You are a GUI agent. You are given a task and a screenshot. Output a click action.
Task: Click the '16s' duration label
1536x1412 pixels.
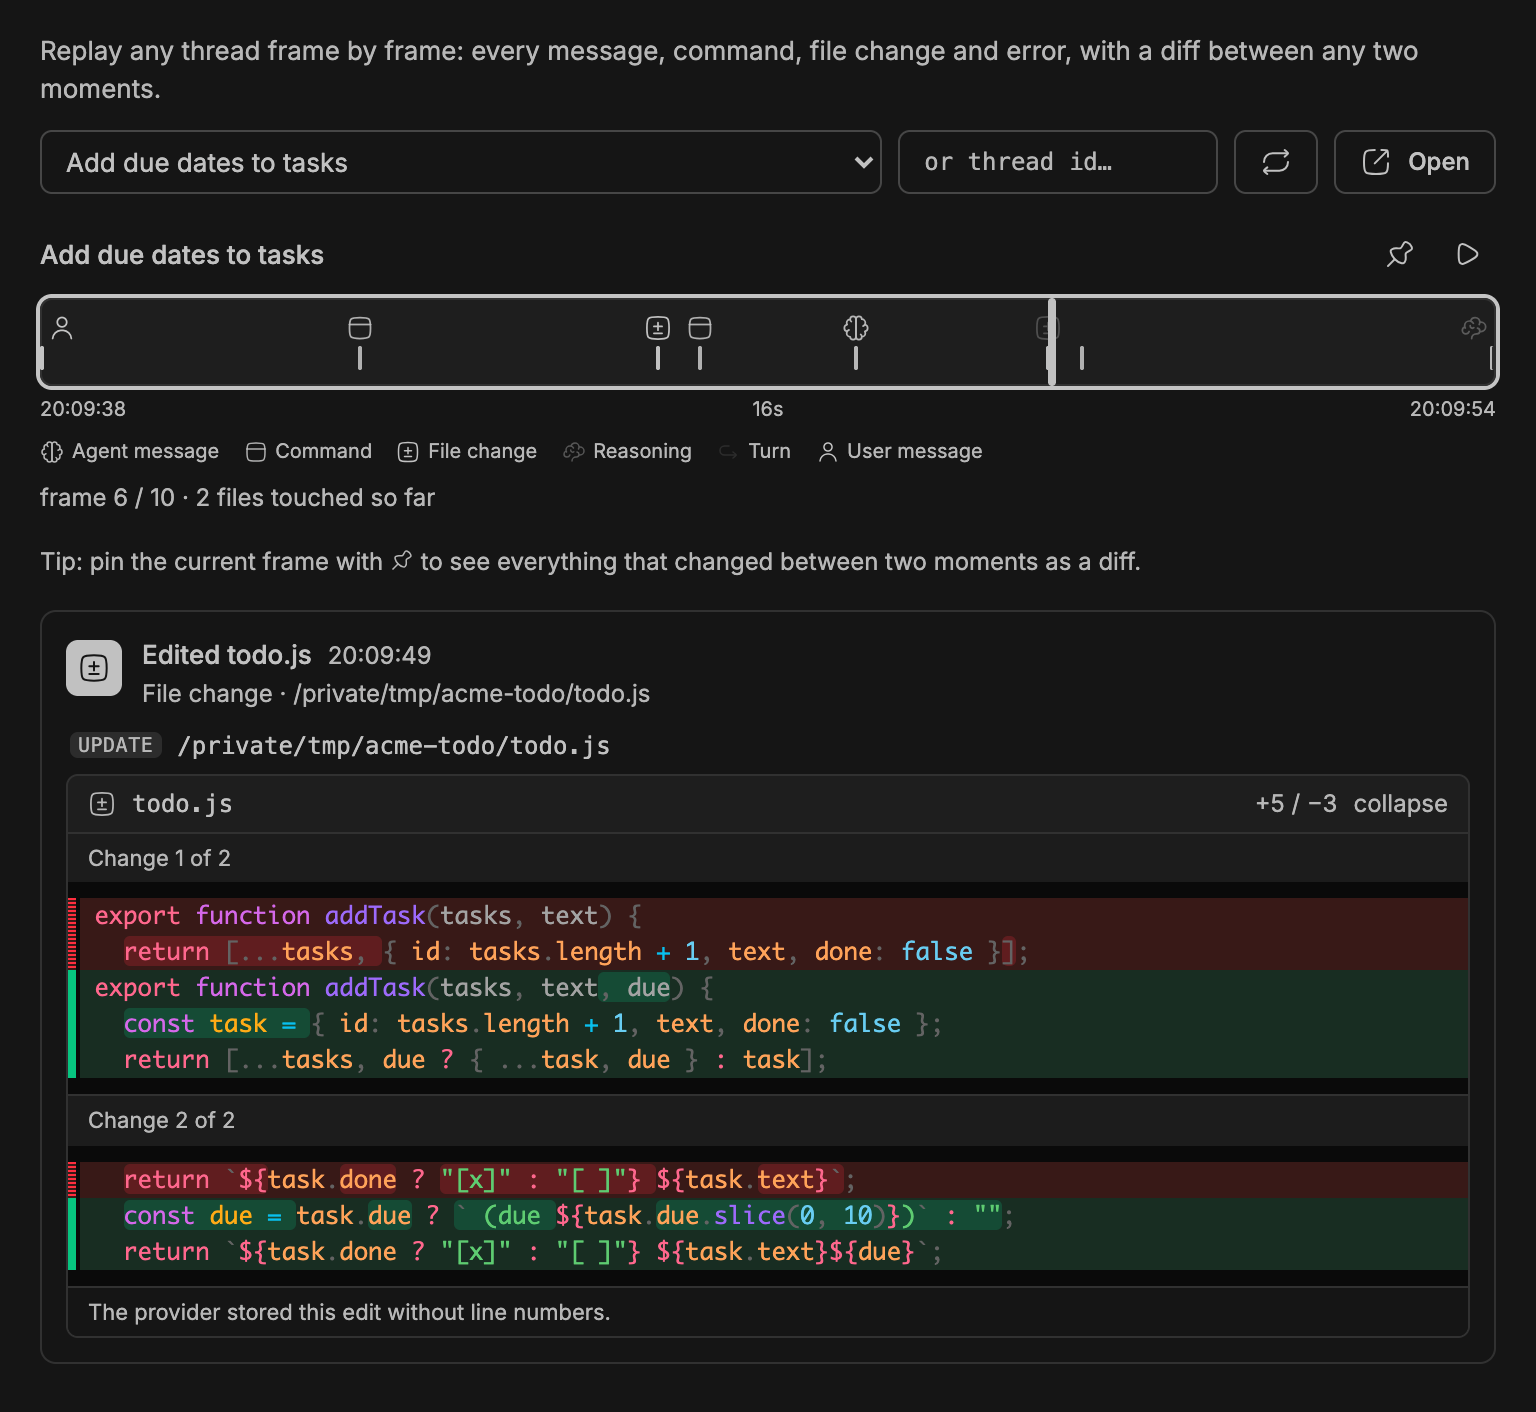pos(767,409)
